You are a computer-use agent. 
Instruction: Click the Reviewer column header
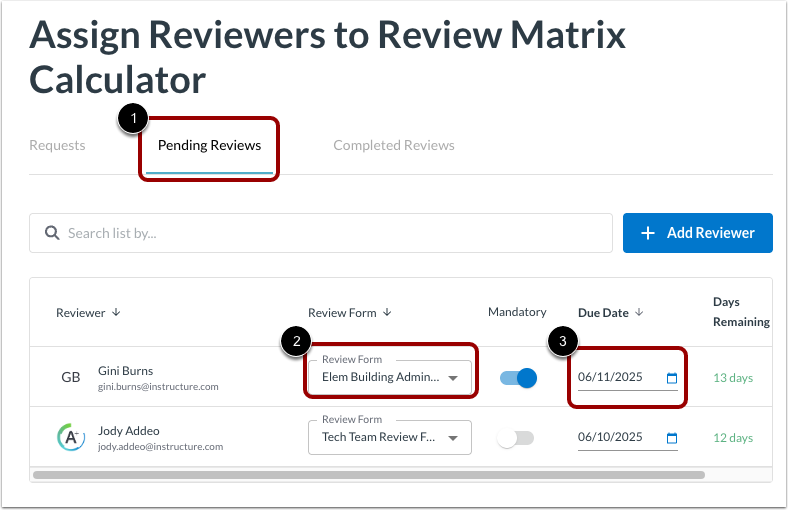[81, 313]
